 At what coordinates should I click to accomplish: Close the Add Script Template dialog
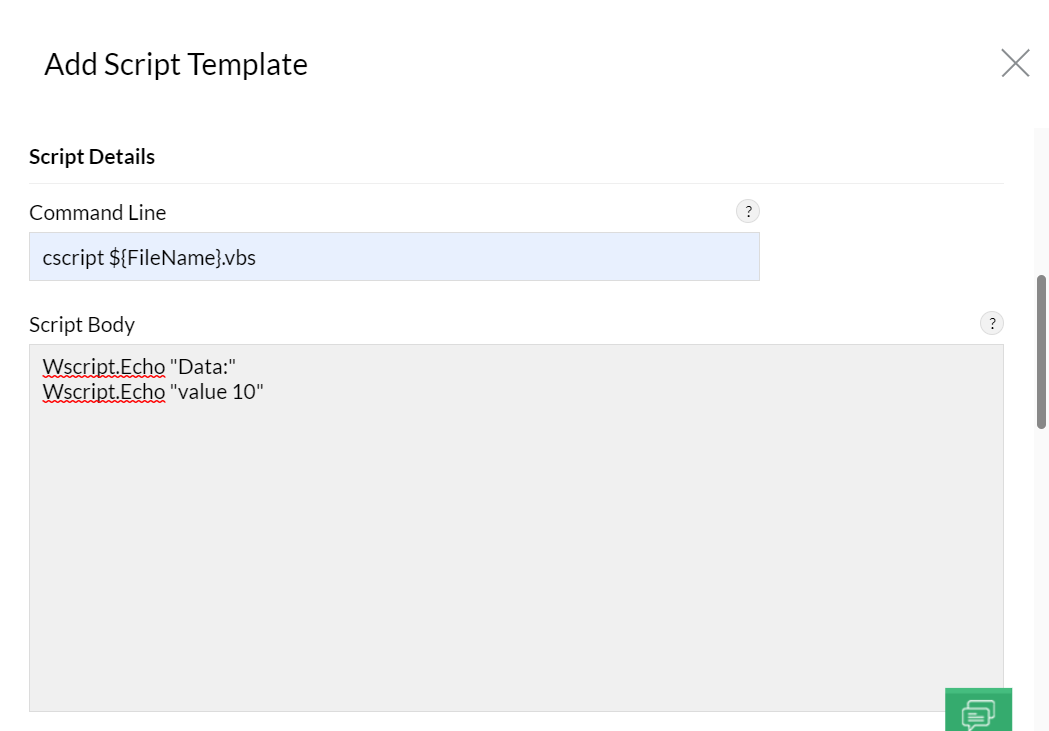1015,64
